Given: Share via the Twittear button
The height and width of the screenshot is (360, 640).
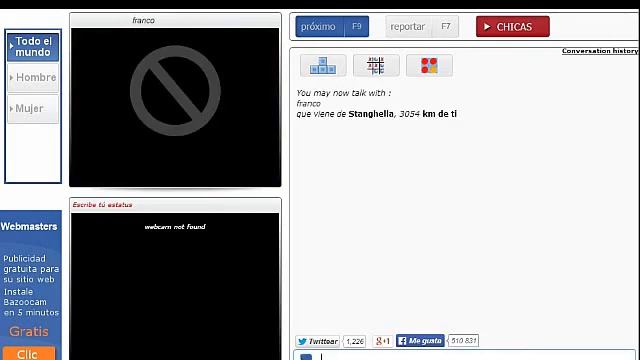Looking at the screenshot, I should tap(318, 341).
